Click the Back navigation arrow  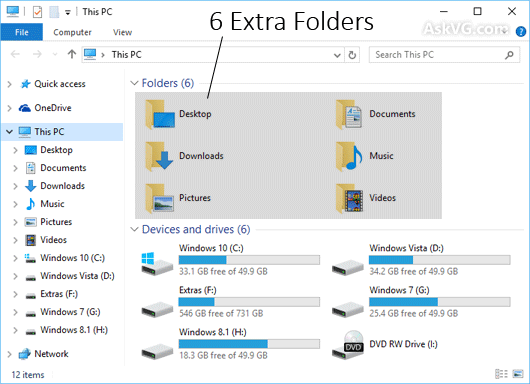point(15,54)
